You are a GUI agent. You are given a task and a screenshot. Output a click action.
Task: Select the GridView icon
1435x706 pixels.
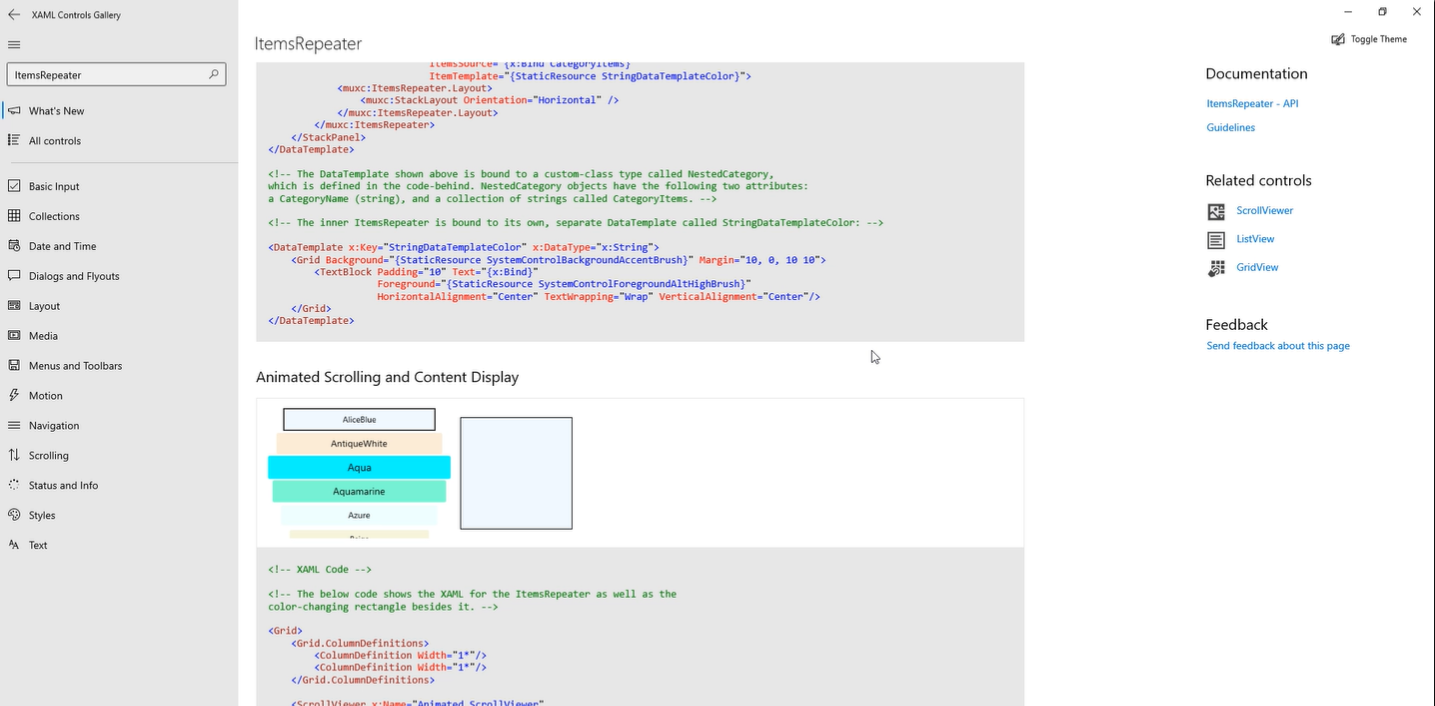[x=1216, y=267]
